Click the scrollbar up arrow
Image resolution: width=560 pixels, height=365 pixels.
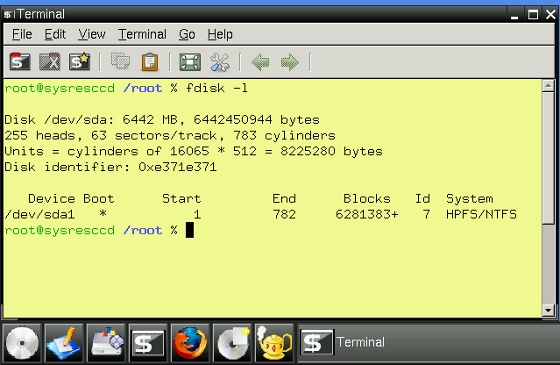548,86
